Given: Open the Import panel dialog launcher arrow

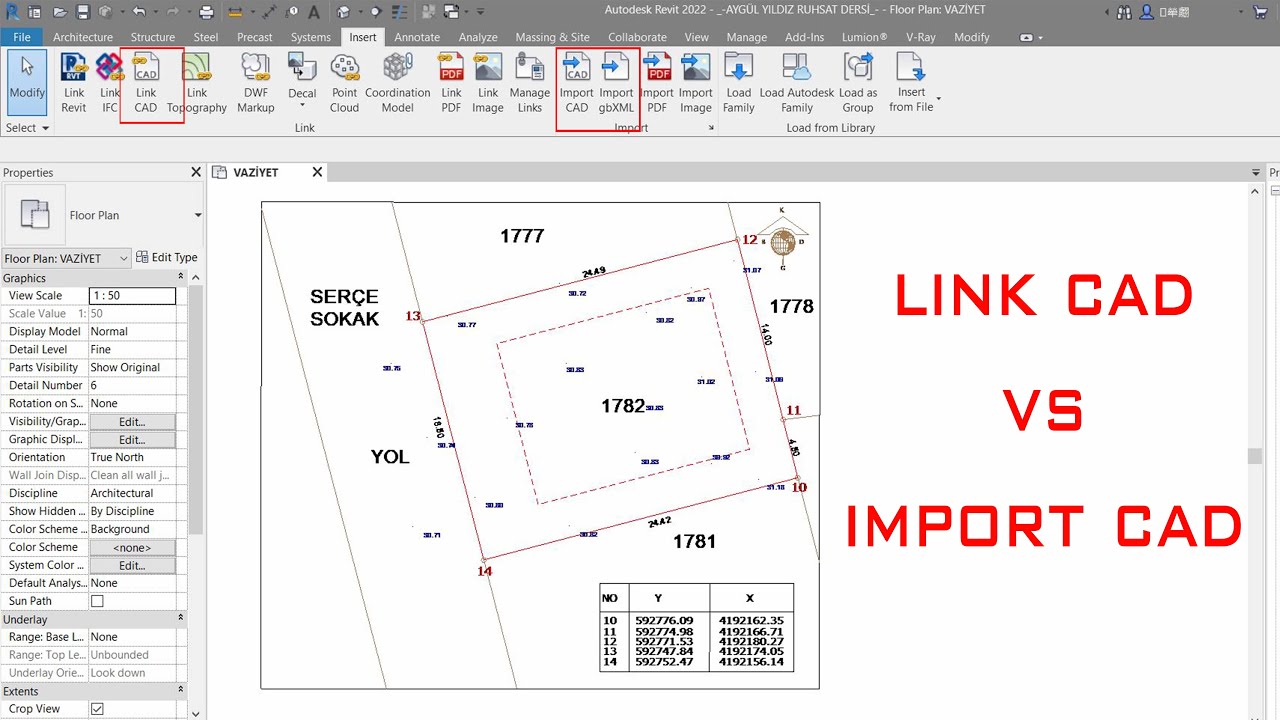Looking at the screenshot, I should point(711,128).
